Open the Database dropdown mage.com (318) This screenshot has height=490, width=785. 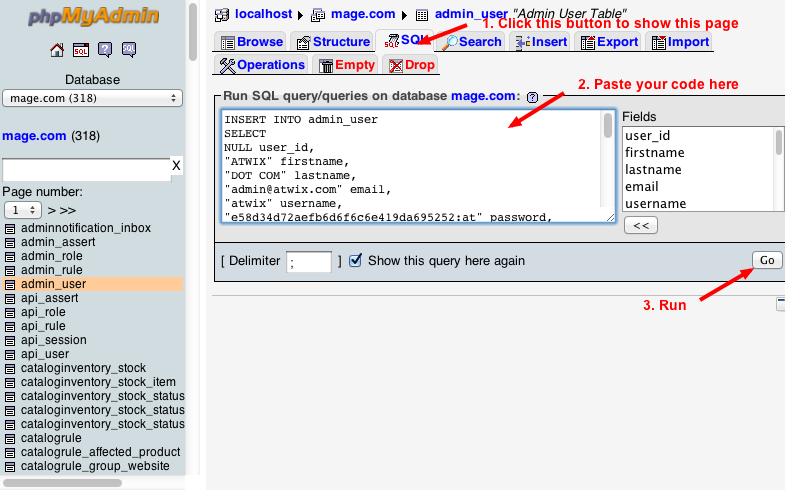[93, 98]
